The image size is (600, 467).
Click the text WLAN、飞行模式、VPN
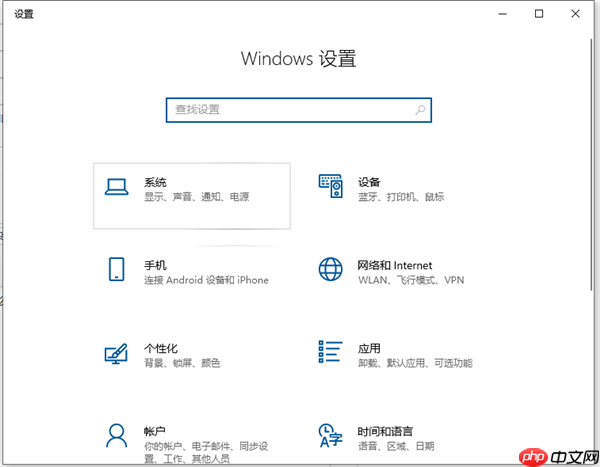coord(411,280)
